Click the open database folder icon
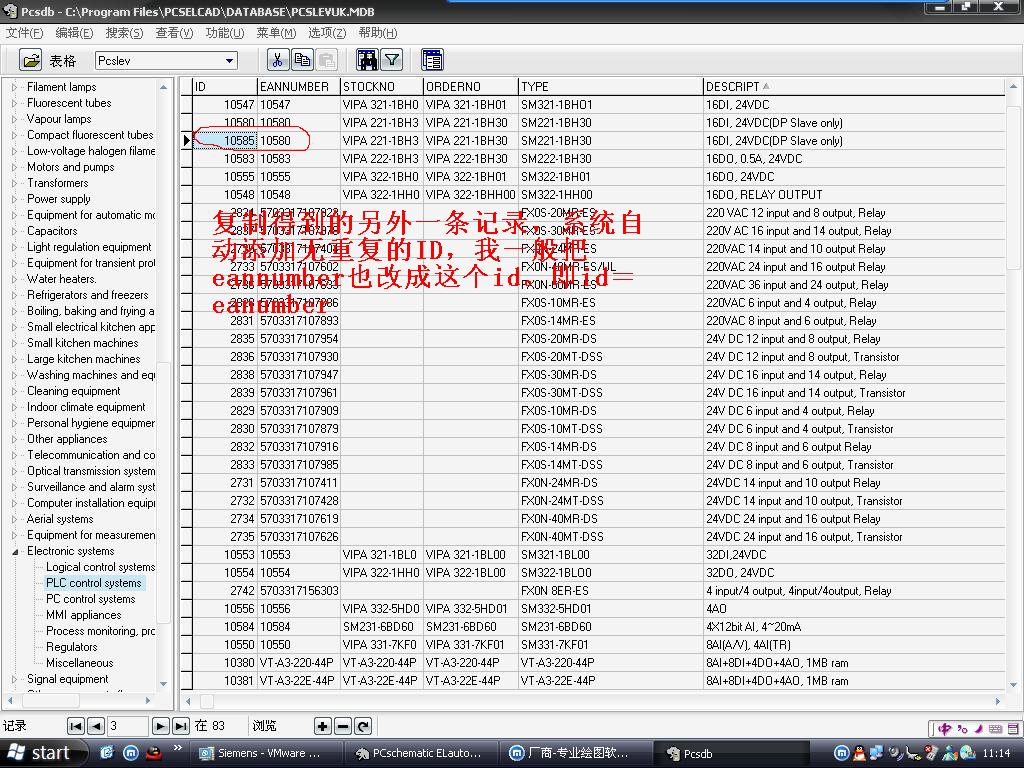 30,61
